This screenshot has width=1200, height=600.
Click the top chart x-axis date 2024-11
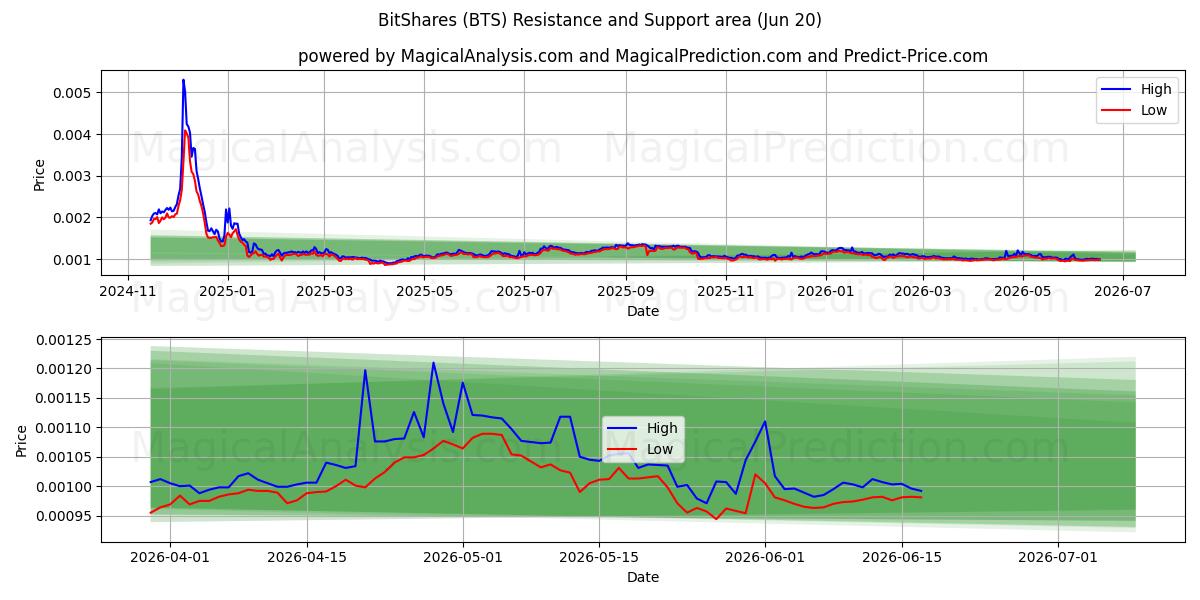click(128, 291)
